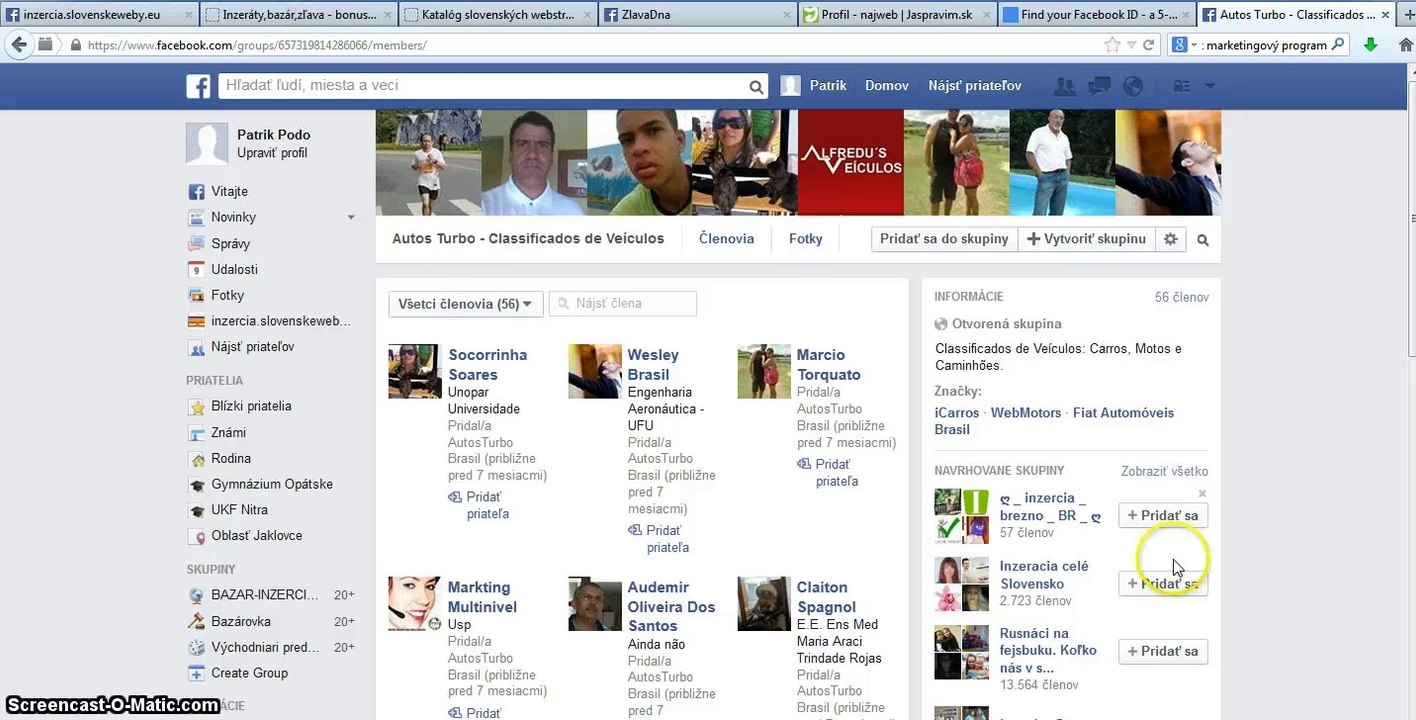Click the green downloads arrow icon
Viewport: 1416px width, 720px height.
[1370, 45]
